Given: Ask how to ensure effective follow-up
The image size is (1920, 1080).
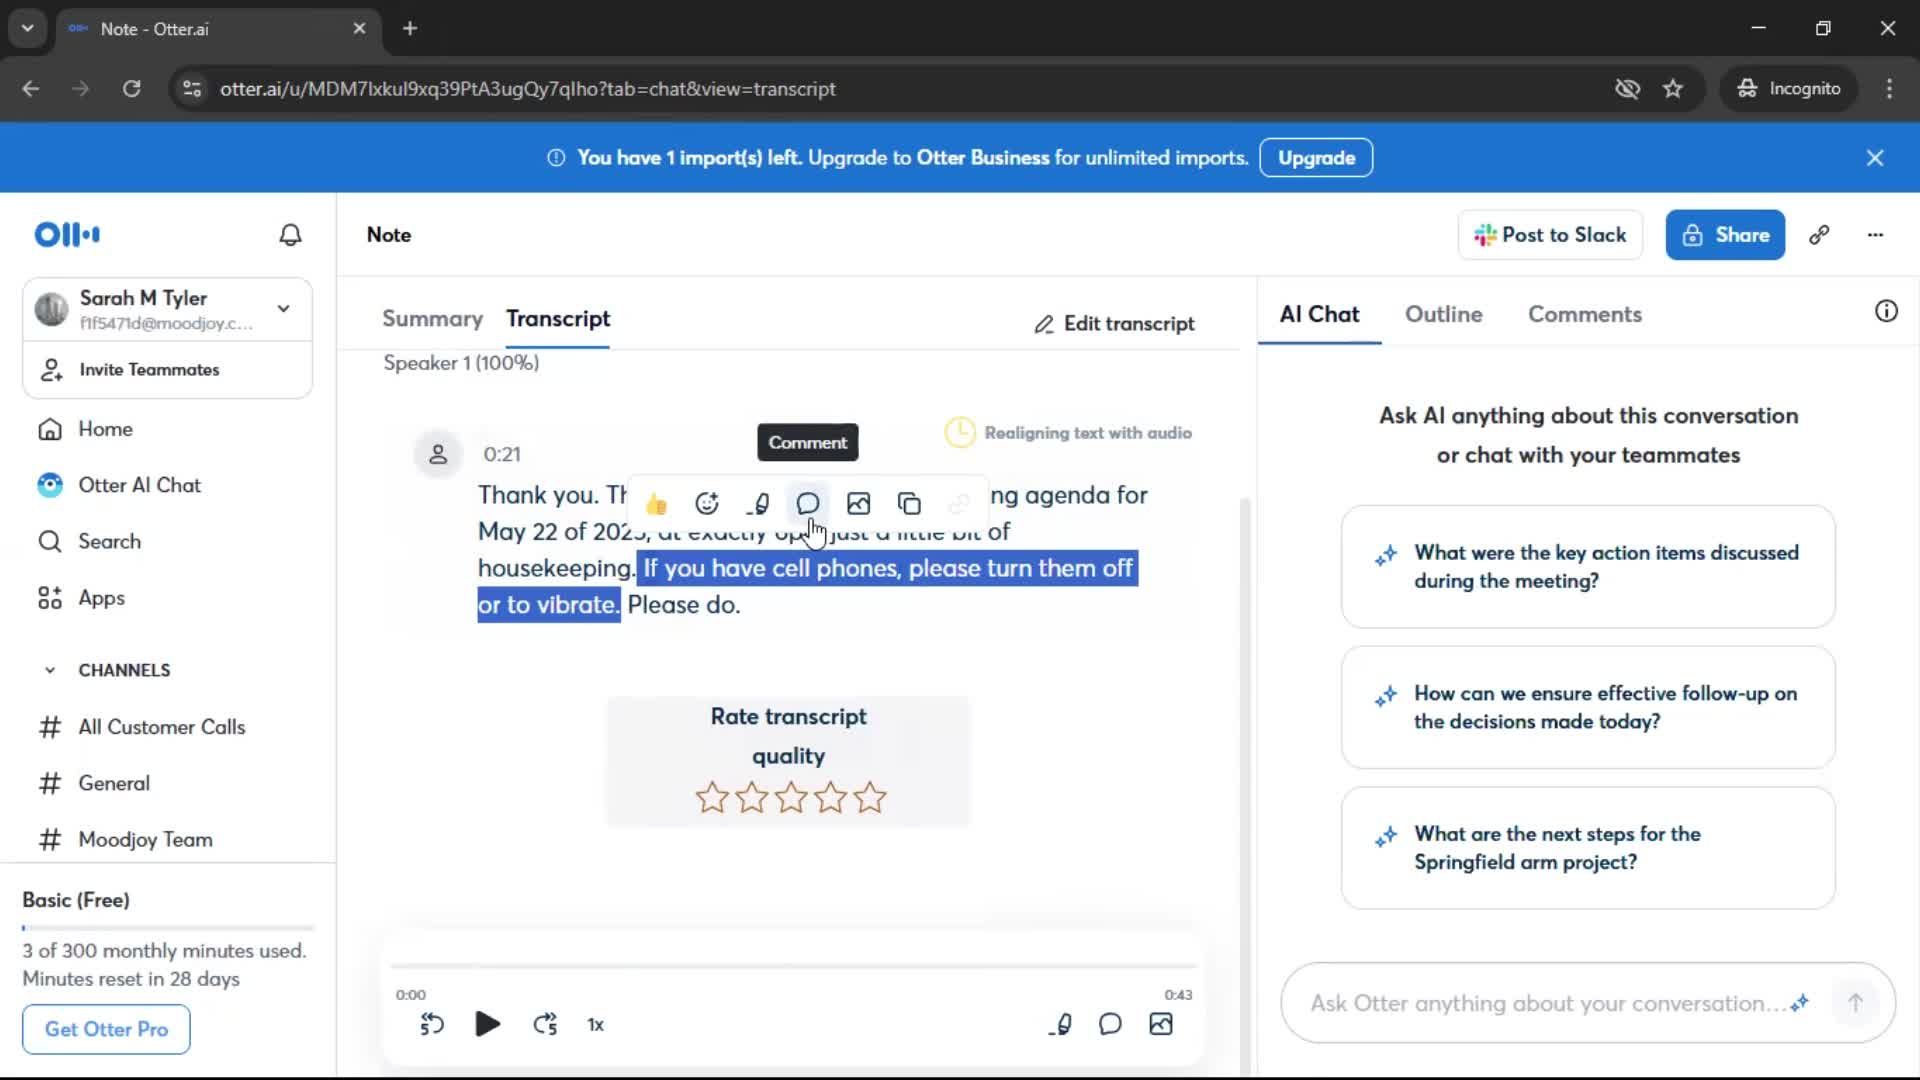Looking at the screenshot, I should pos(1588,708).
